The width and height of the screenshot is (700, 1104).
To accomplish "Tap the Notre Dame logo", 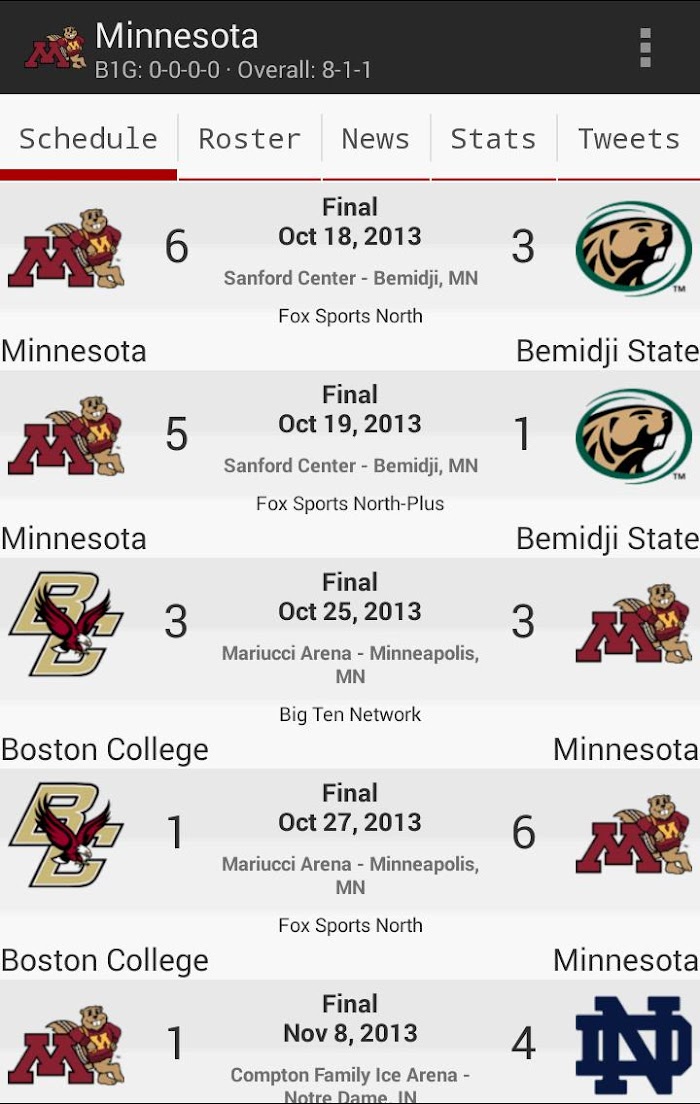I will 633,1045.
